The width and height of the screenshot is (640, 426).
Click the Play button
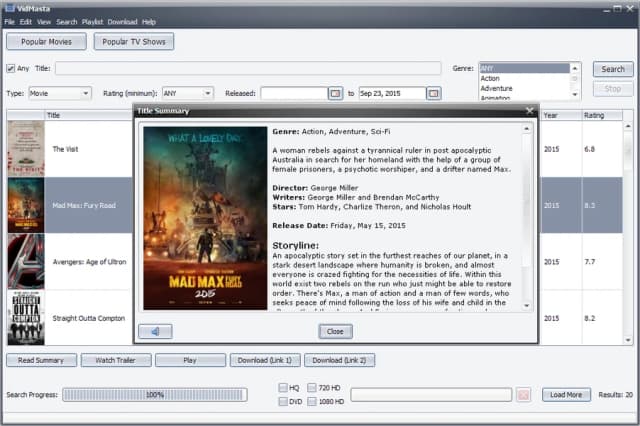[190, 360]
